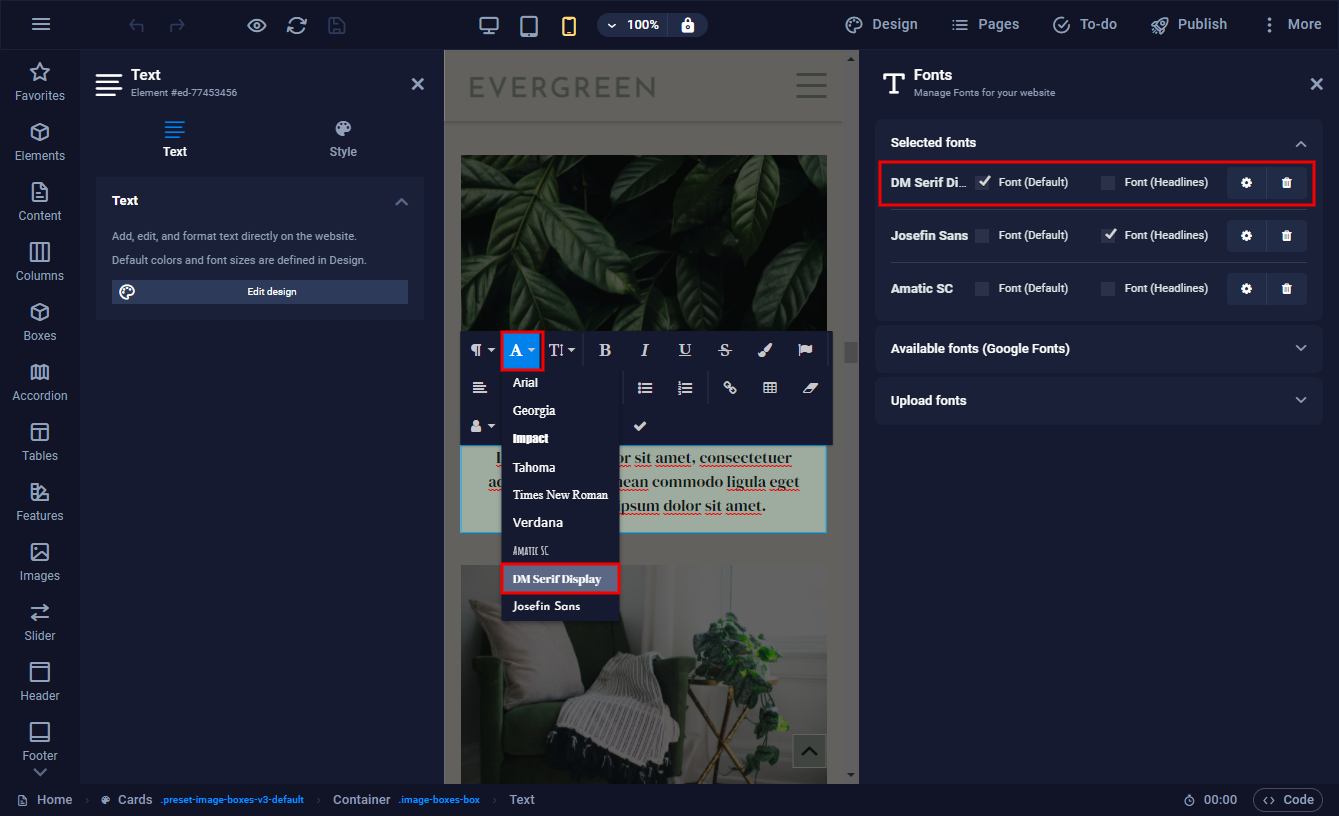Enable Font (Default) for Josefin Sans
Image resolution: width=1339 pixels, height=816 pixels.
coord(982,236)
